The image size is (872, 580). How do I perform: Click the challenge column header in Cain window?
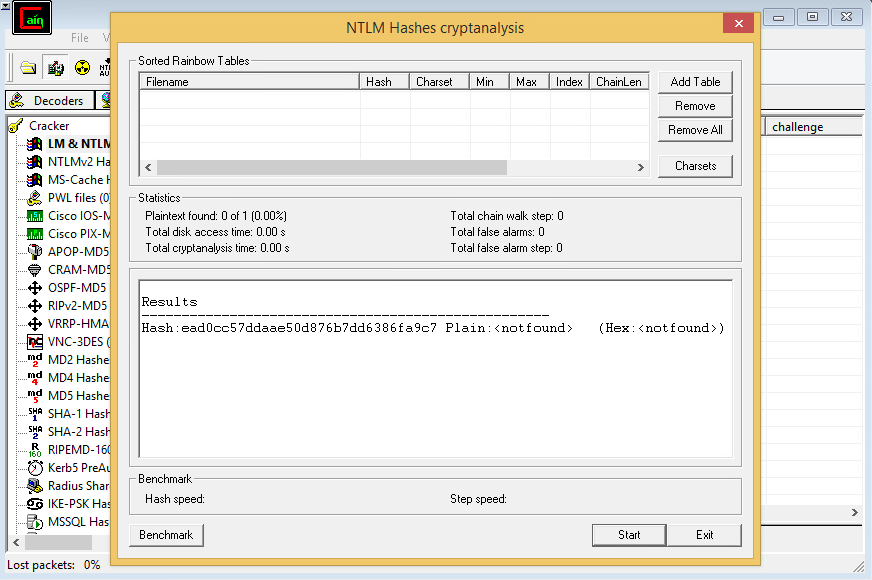pyautogui.click(x=814, y=127)
